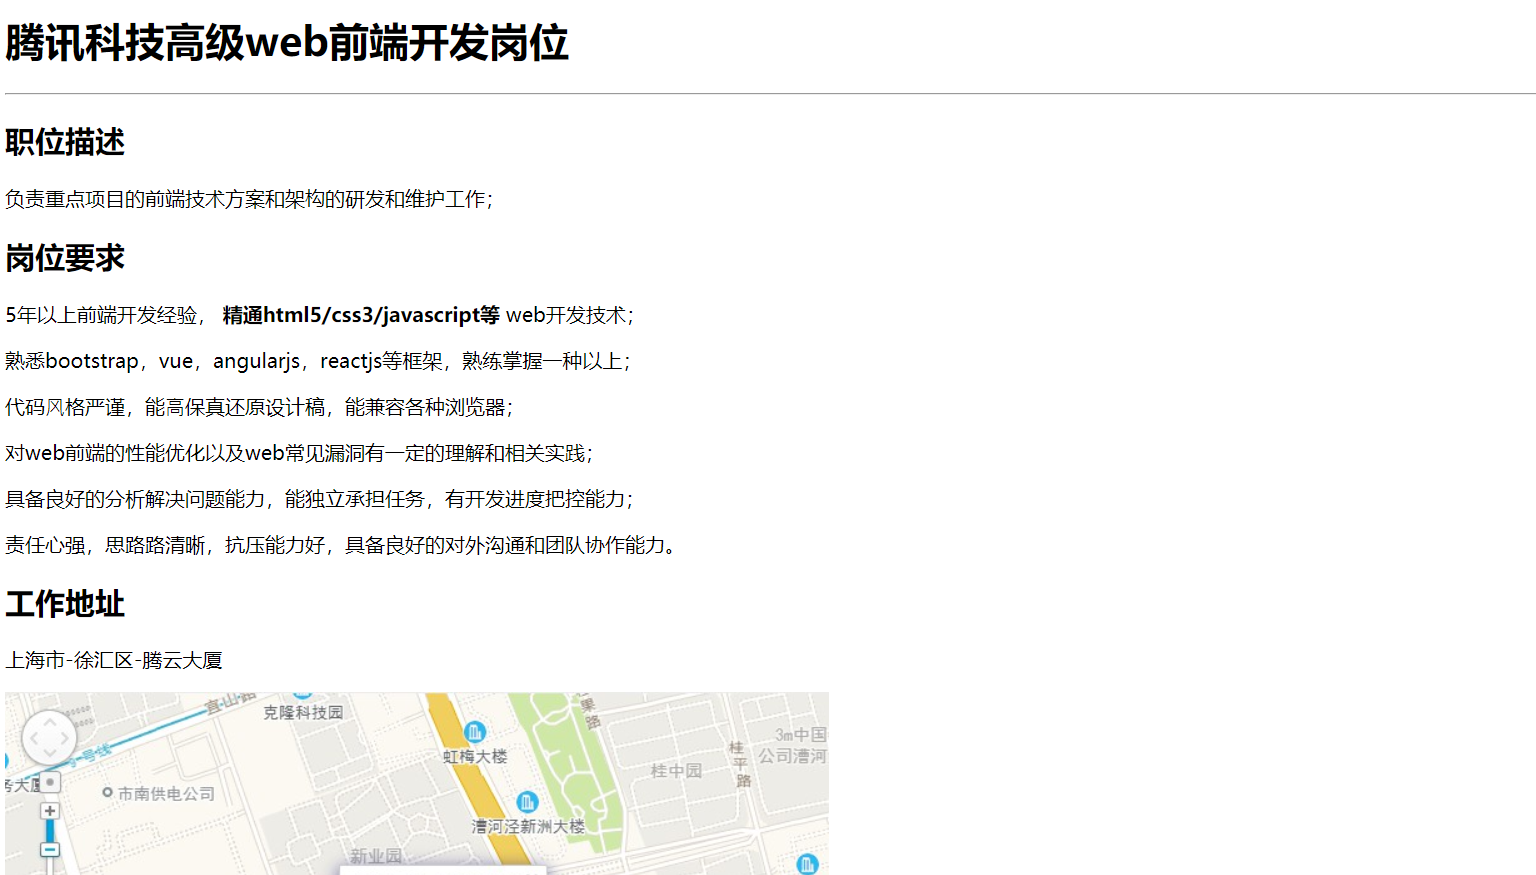Click the line starting with 对web前端的性能优化
The image size is (1536, 875).
299,453
